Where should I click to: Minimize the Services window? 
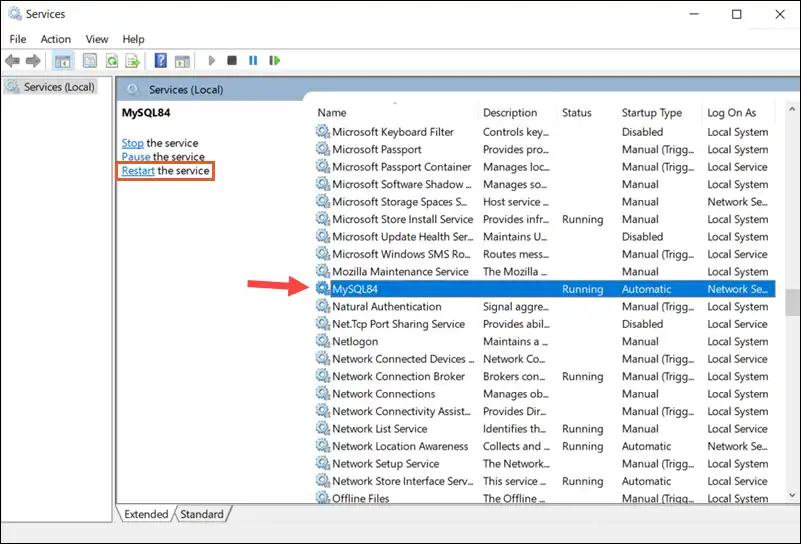694,14
